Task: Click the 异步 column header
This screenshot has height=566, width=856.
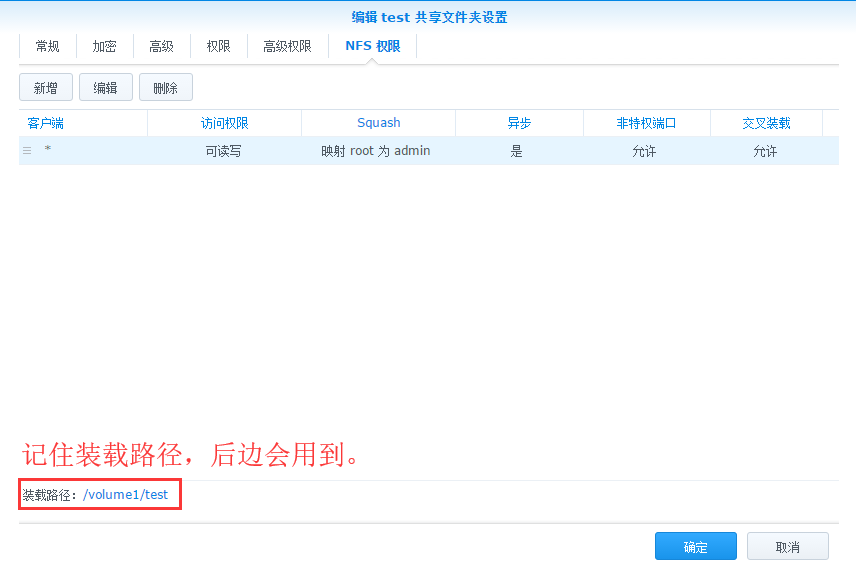Action: (519, 123)
